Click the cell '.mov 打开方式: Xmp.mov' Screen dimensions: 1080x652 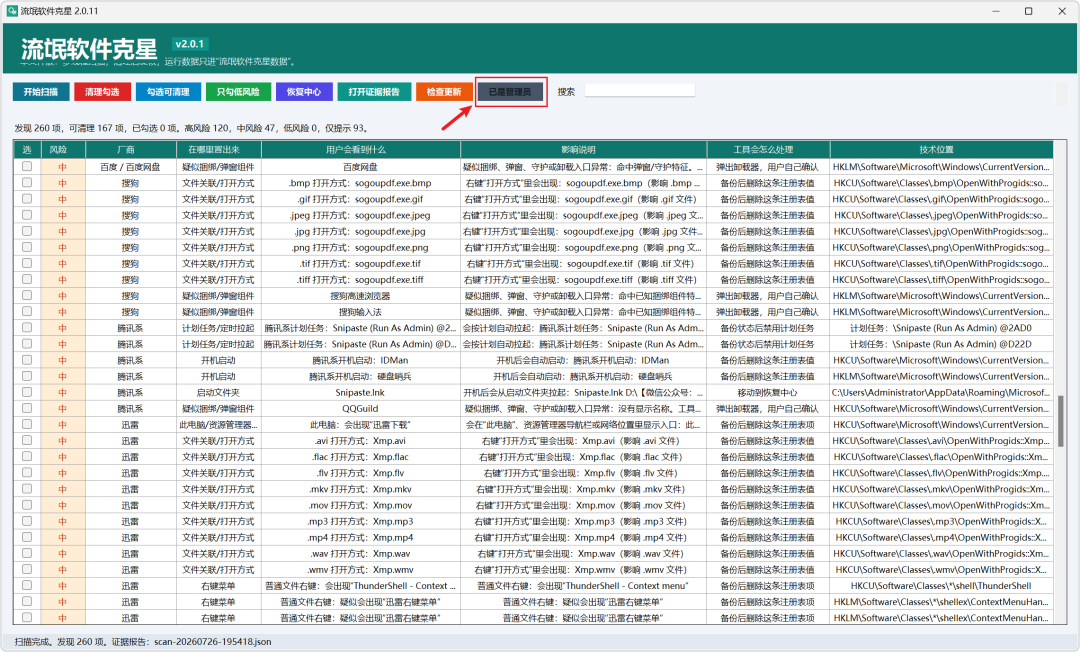[360, 505]
